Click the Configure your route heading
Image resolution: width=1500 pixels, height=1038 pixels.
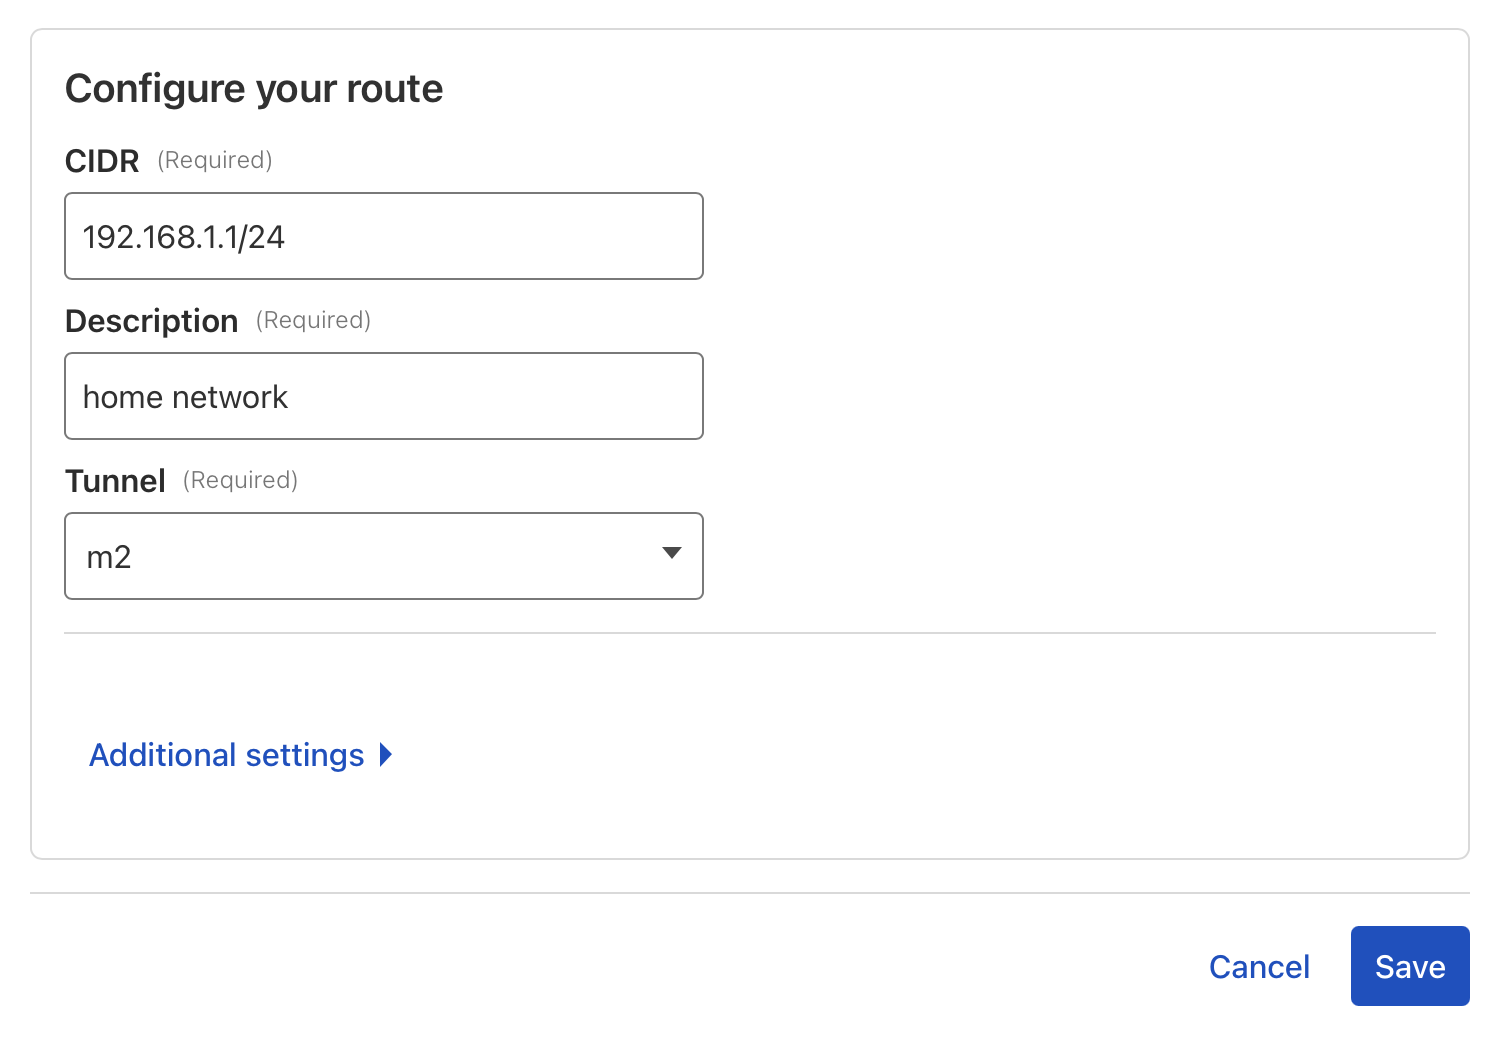pos(254,88)
